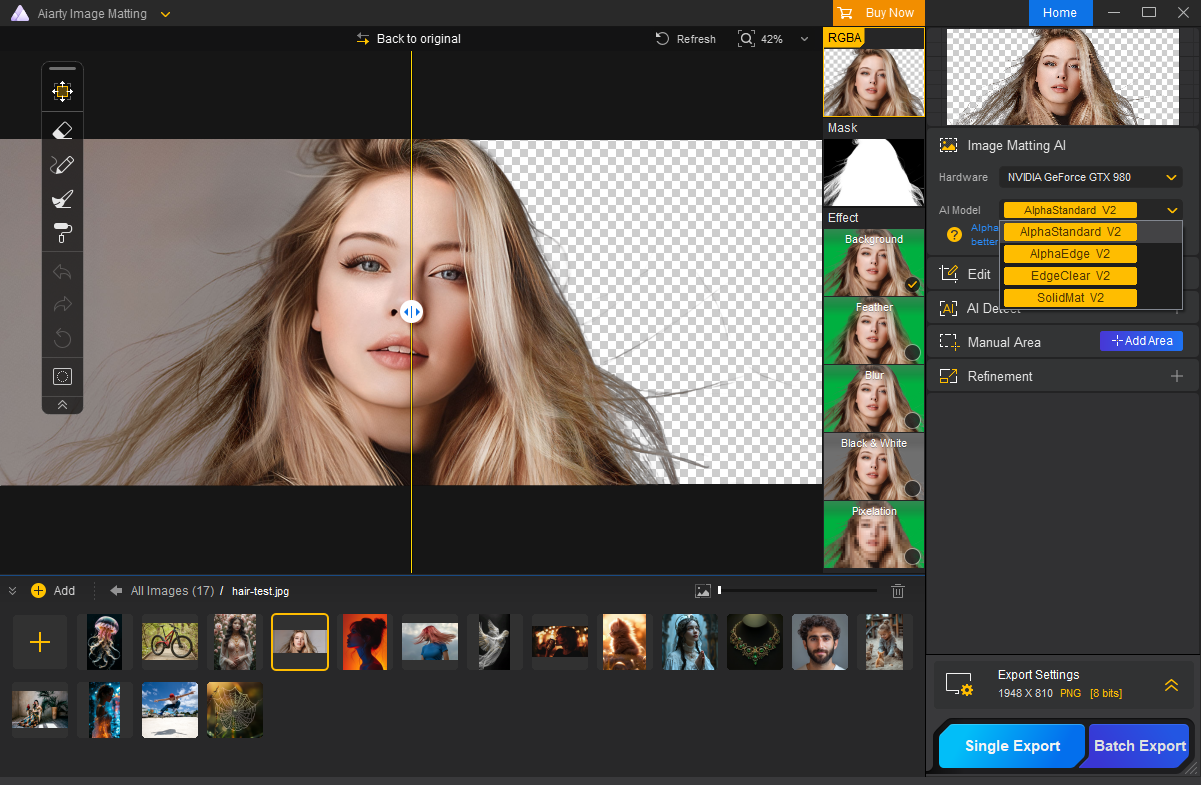Click the back arrow beside All Images
Screen dimensions: 1201x785
click(x=116, y=591)
